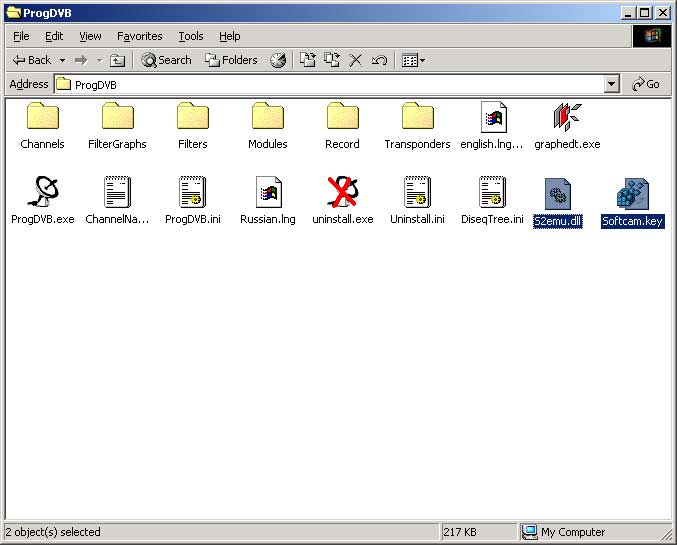Click the Address bar path field
Screen dimensions: 677x545
coord(329,84)
